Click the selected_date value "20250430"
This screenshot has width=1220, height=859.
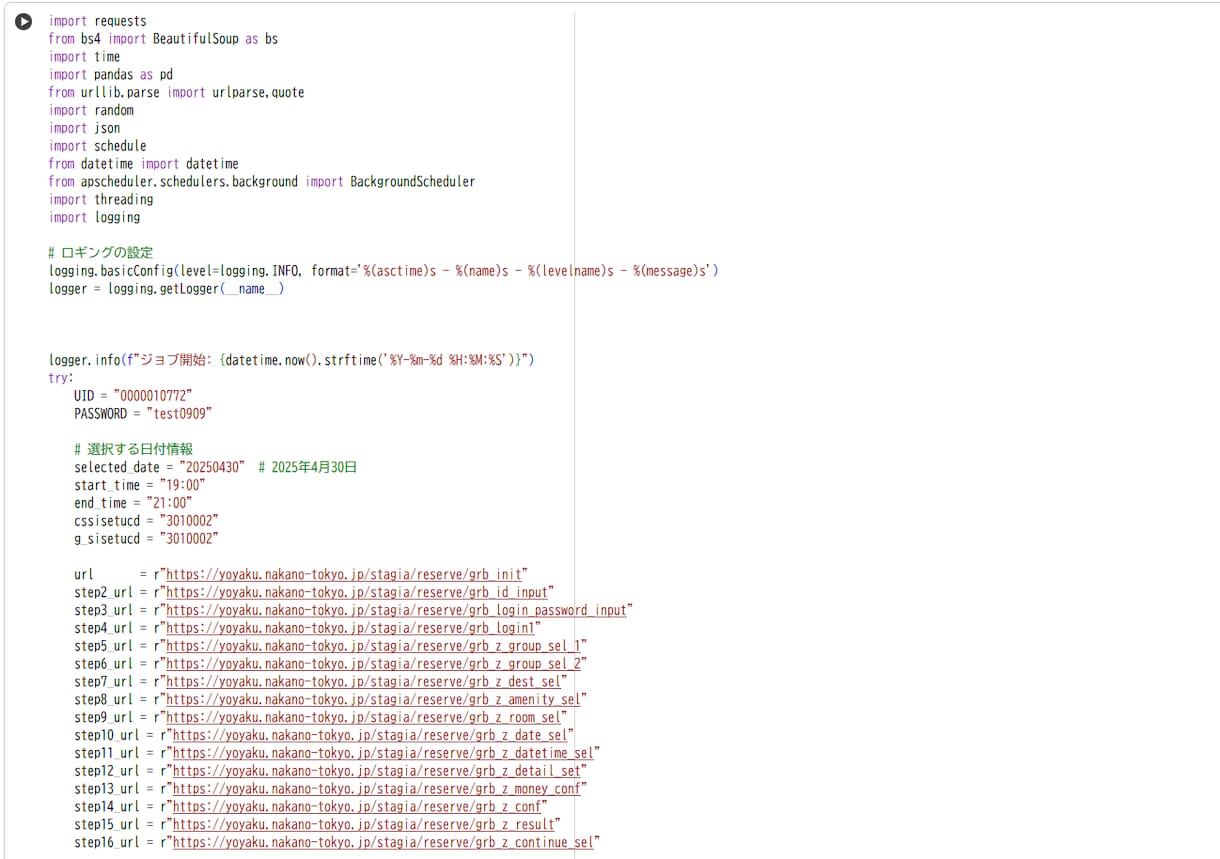click(213, 467)
